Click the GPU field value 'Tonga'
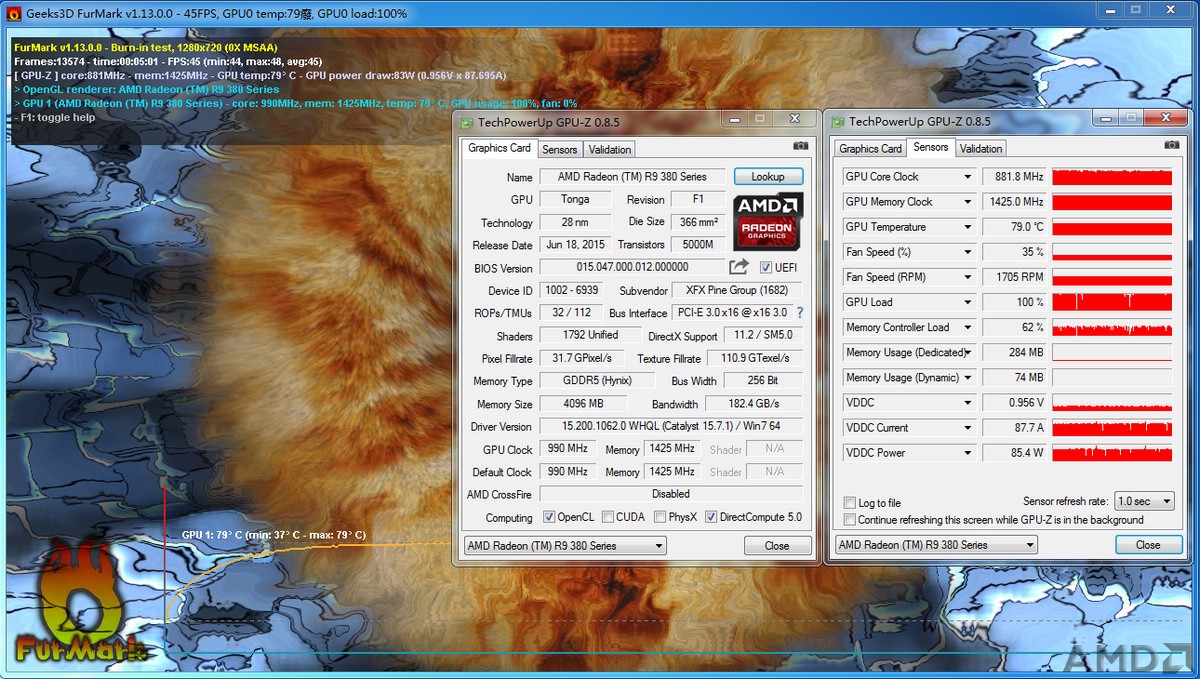This screenshot has height=679, width=1200. click(x=575, y=200)
